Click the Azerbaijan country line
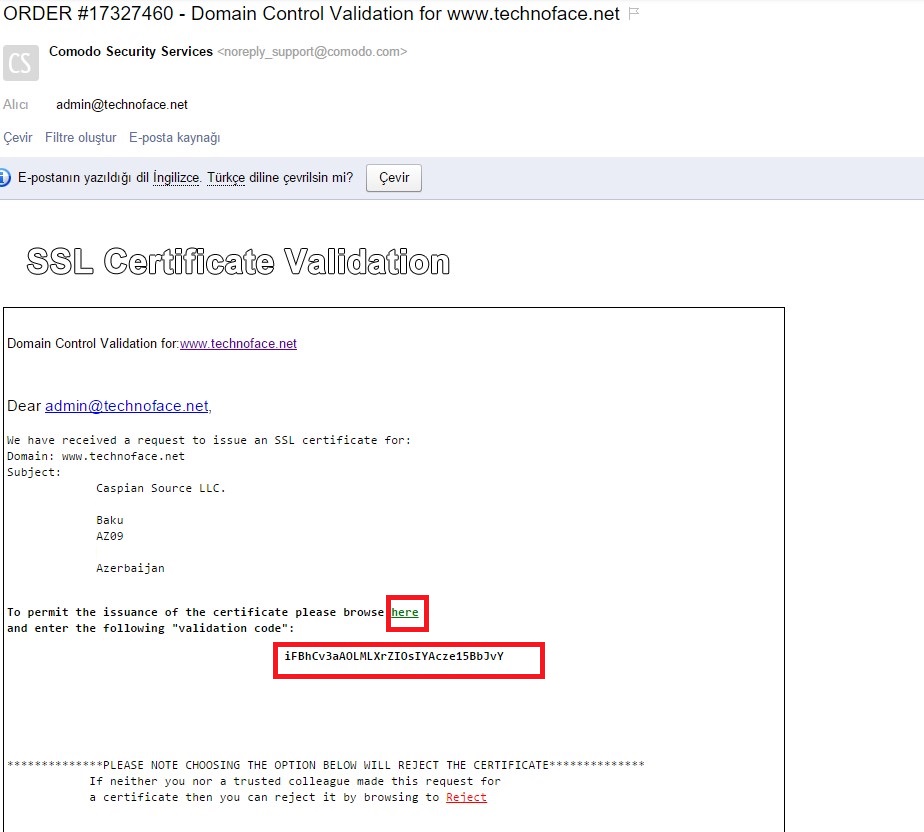This screenshot has height=832, width=924. pyautogui.click(x=130, y=568)
